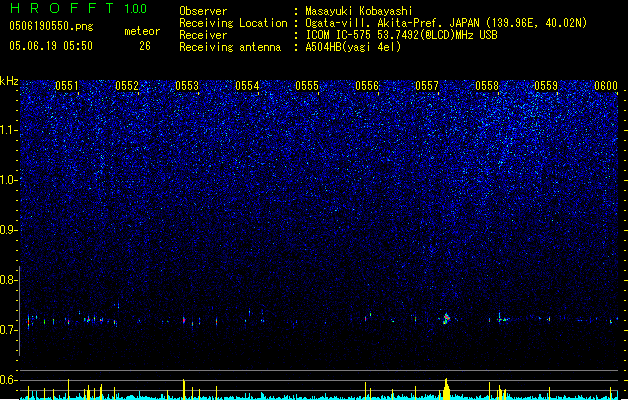Screen dimensions: 629x400
Task: Click the 0552 time marker
Action: point(127,86)
